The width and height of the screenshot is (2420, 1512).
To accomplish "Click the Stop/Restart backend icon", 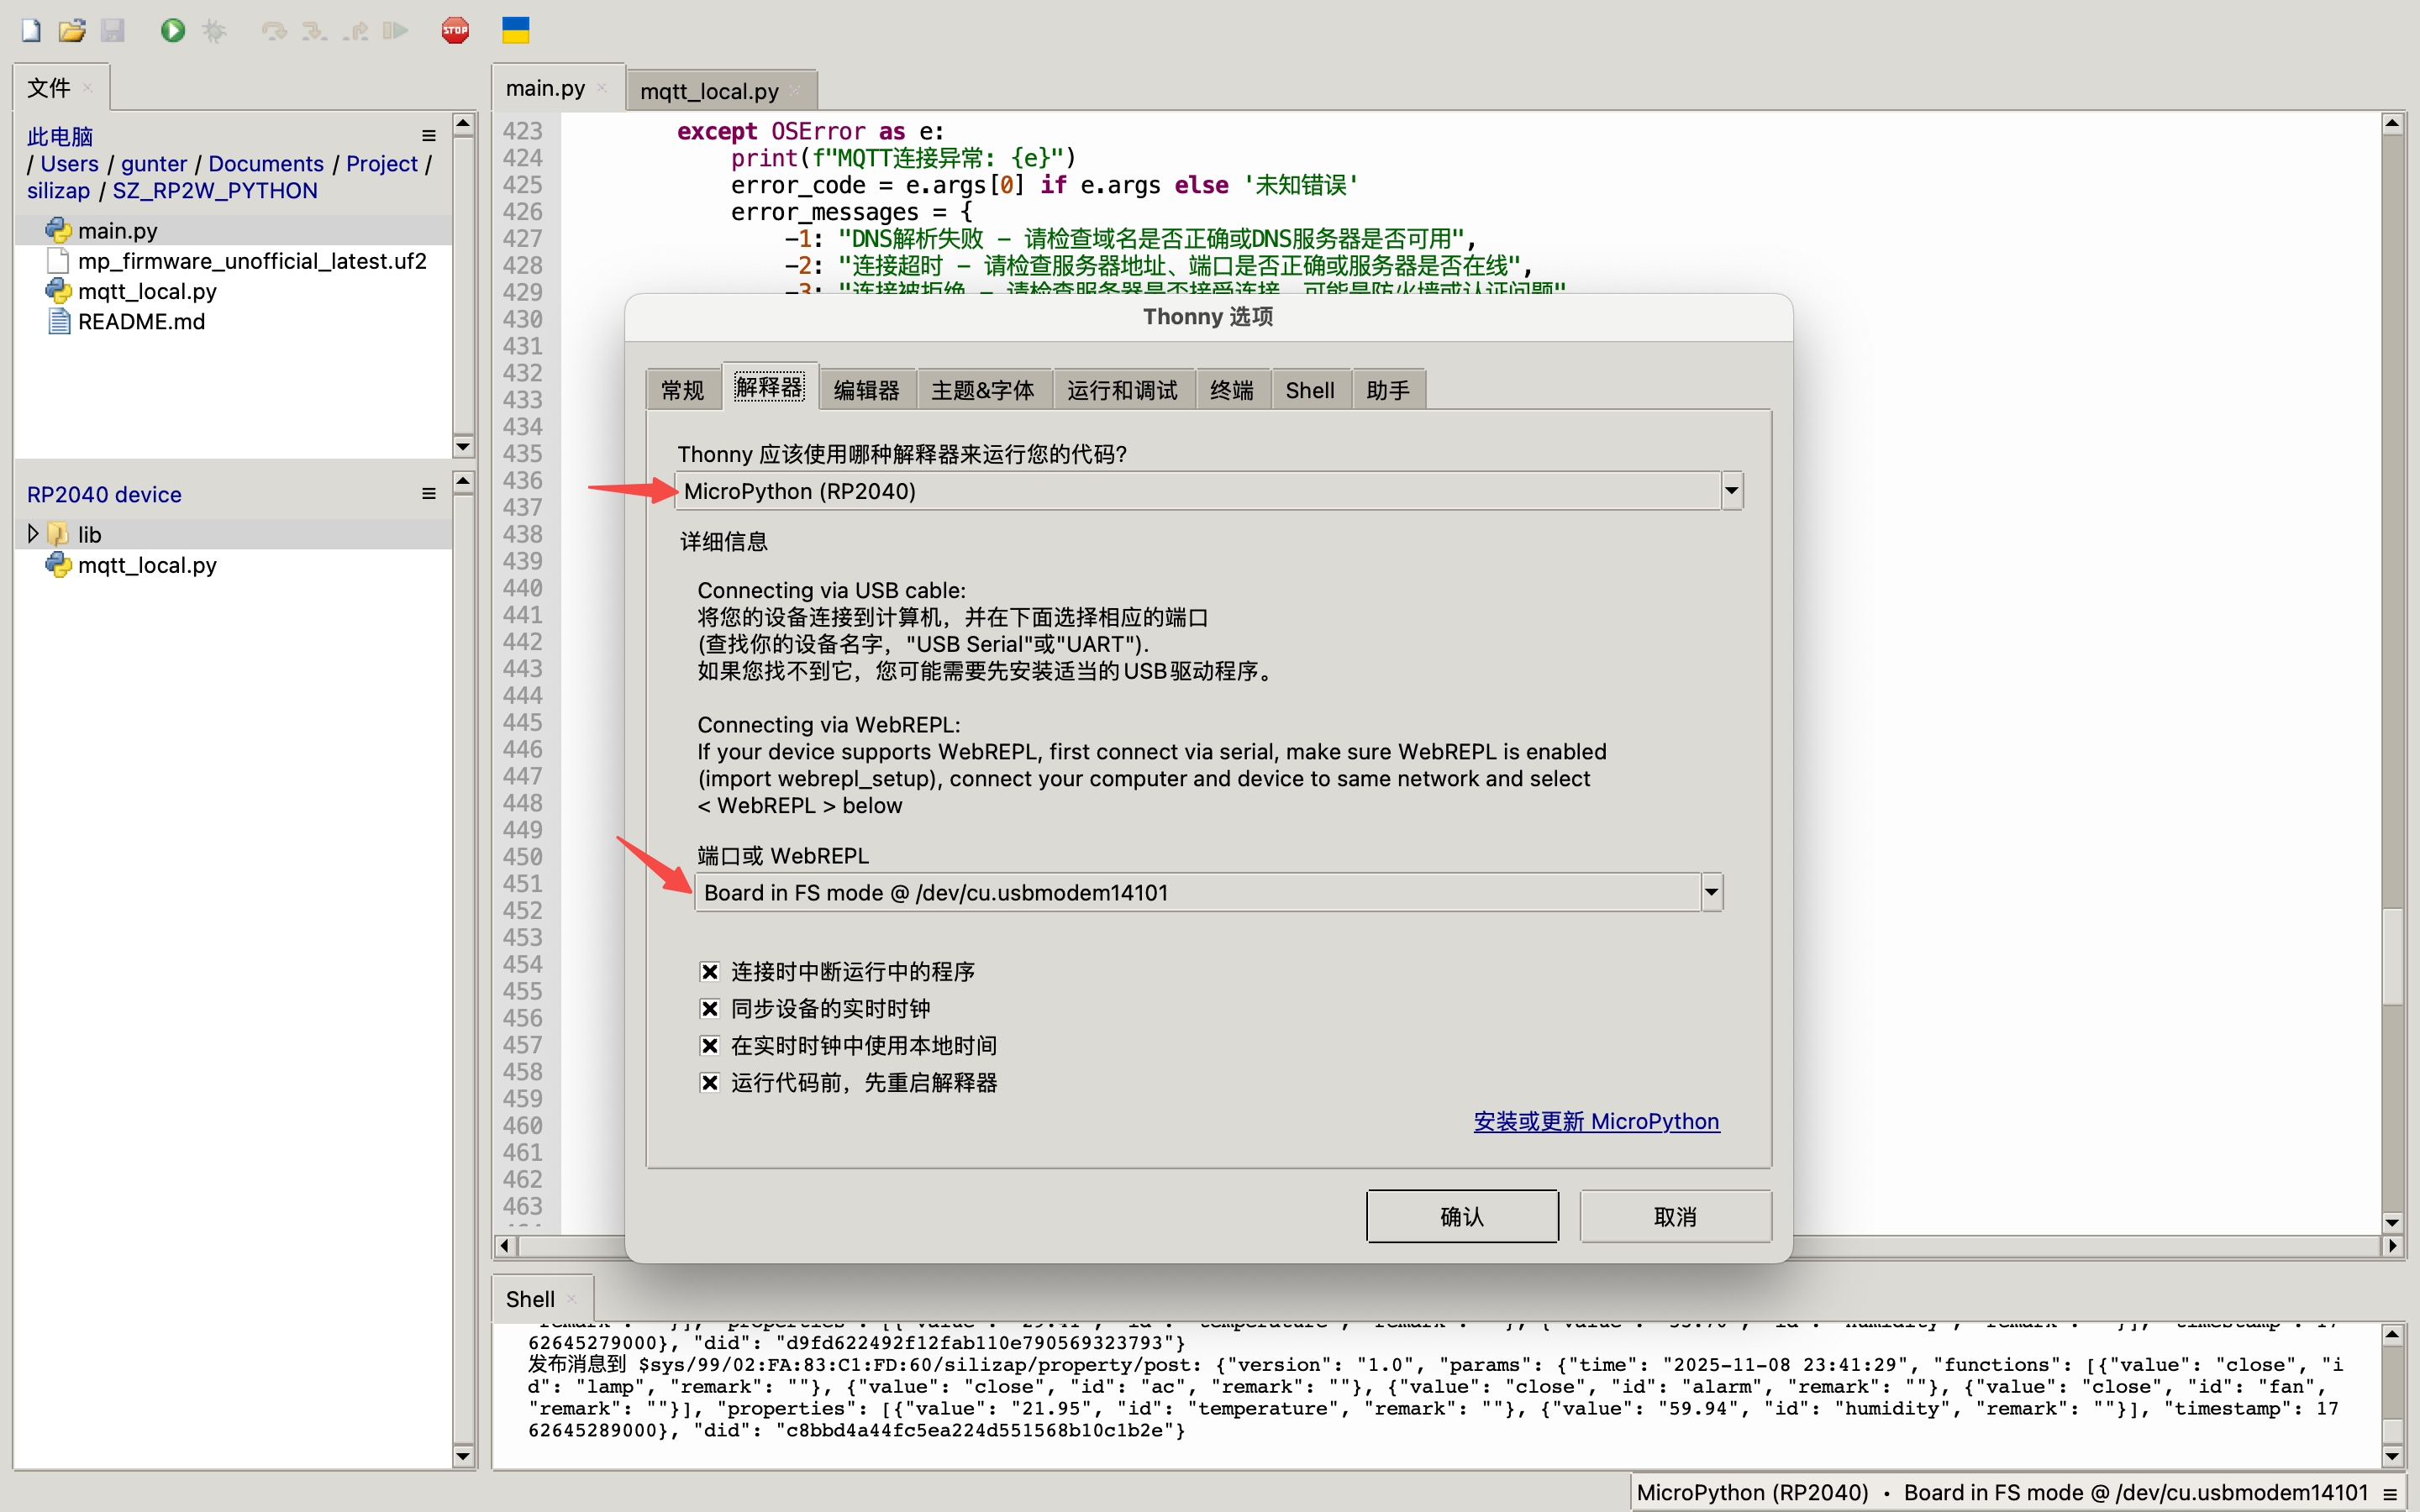I will [x=456, y=30].
